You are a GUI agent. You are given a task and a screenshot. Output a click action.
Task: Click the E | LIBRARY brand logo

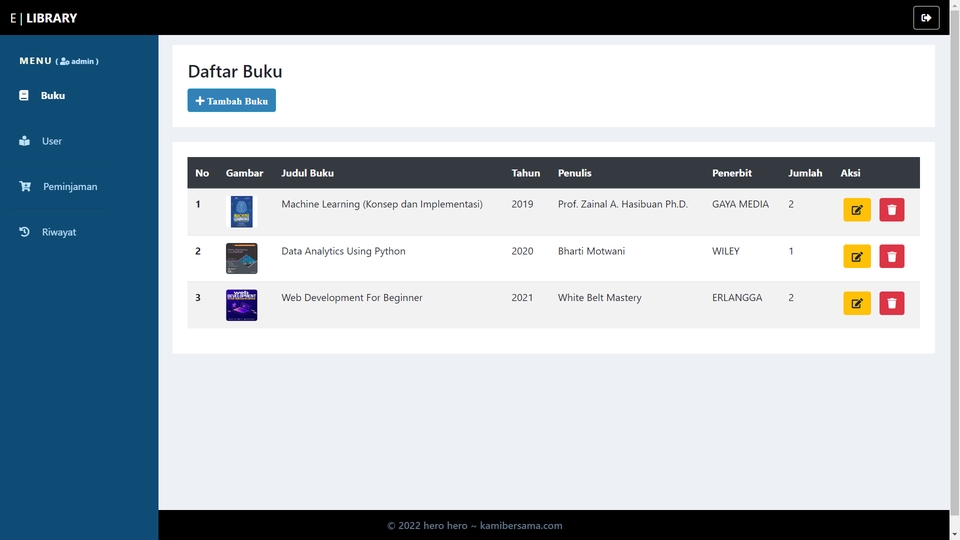coord(43,18)
